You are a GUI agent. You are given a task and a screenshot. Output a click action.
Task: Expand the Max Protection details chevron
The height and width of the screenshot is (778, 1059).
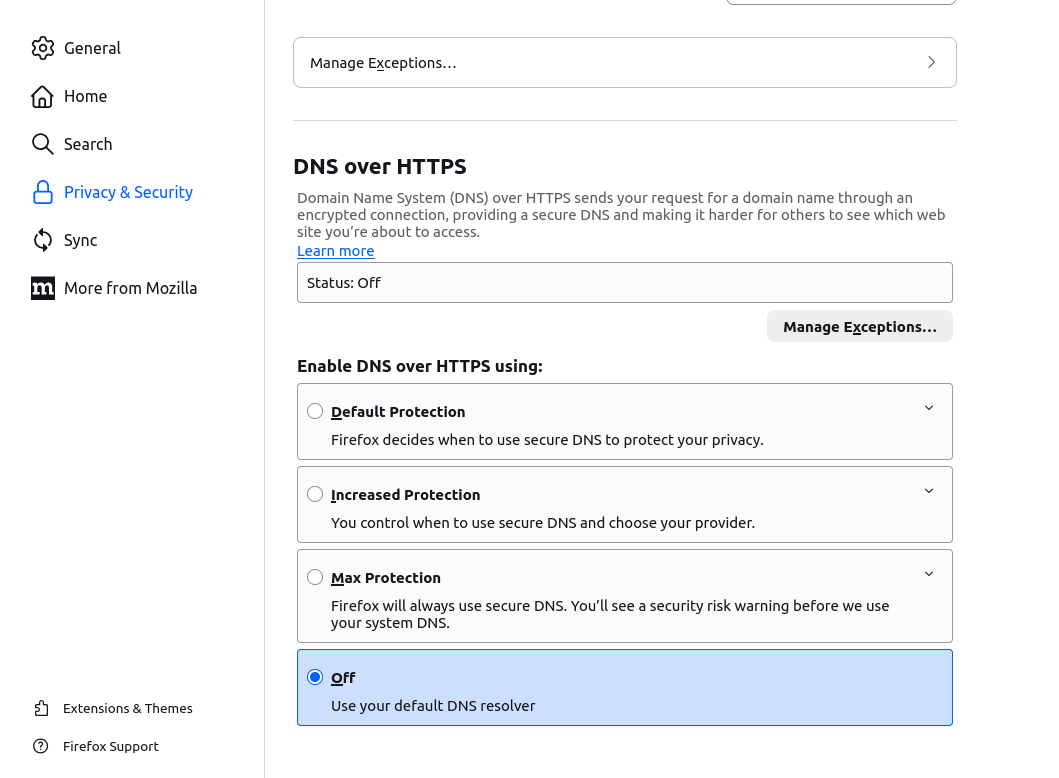929,574
